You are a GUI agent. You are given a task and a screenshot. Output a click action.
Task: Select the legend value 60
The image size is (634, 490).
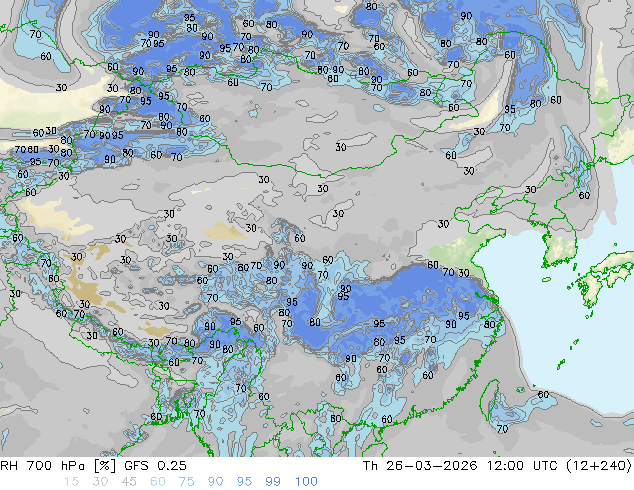[158, 482]
